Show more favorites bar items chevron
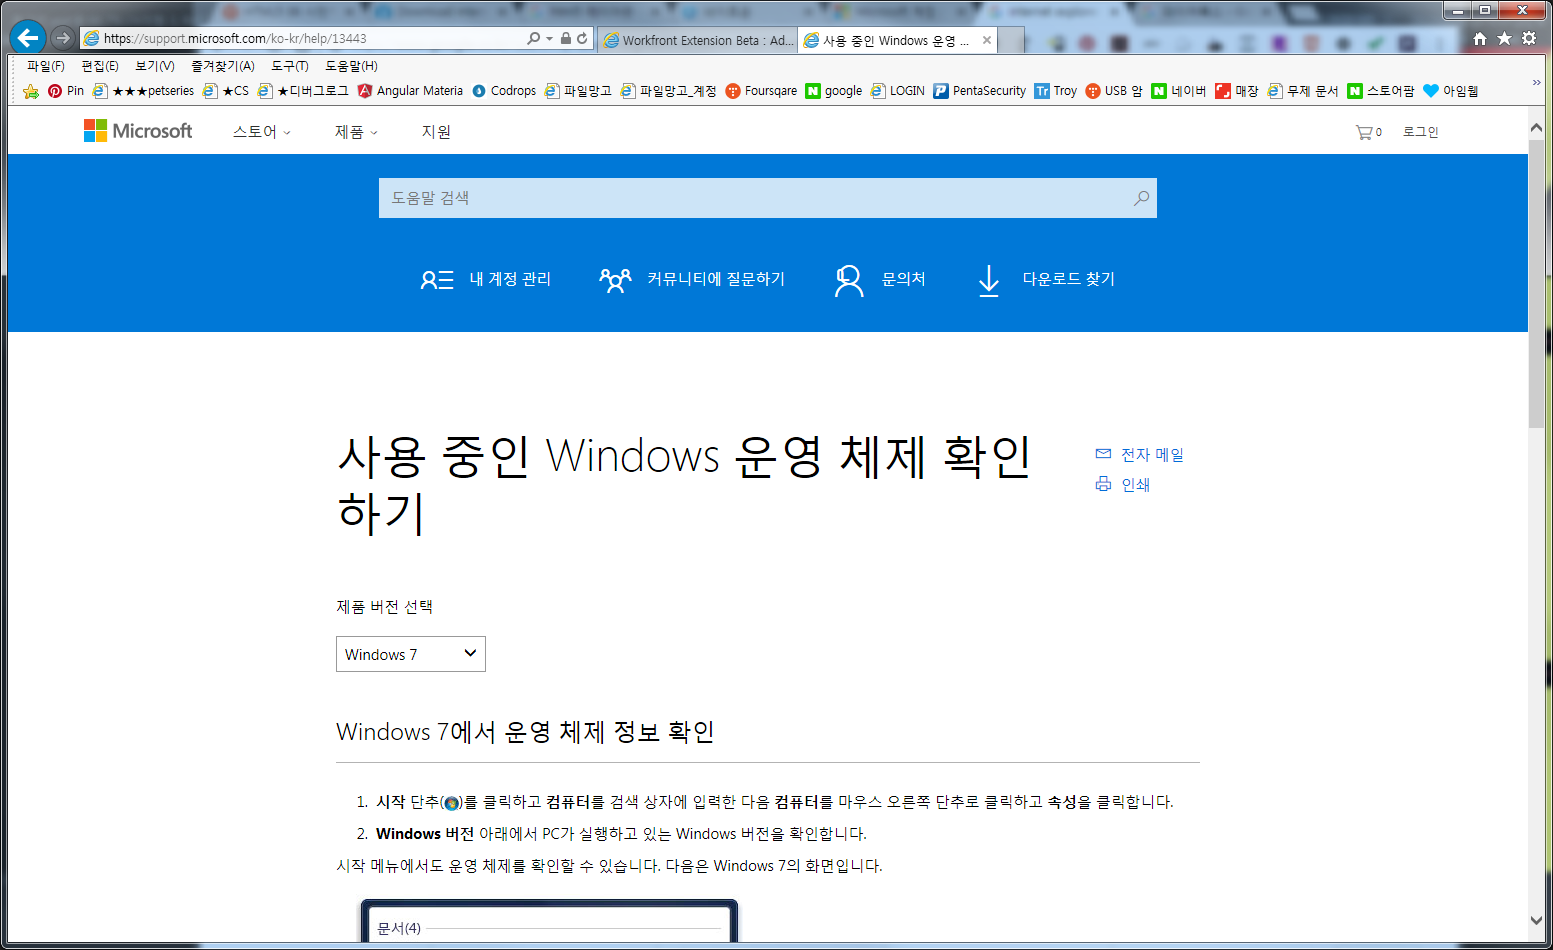1553x950 pixels. [x=1536, y=82]
